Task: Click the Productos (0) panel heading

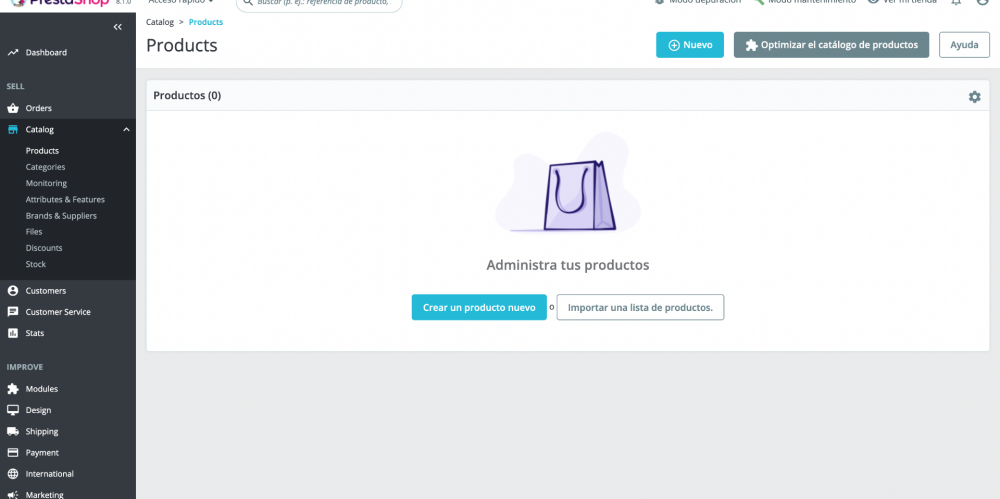Action: 188,96
